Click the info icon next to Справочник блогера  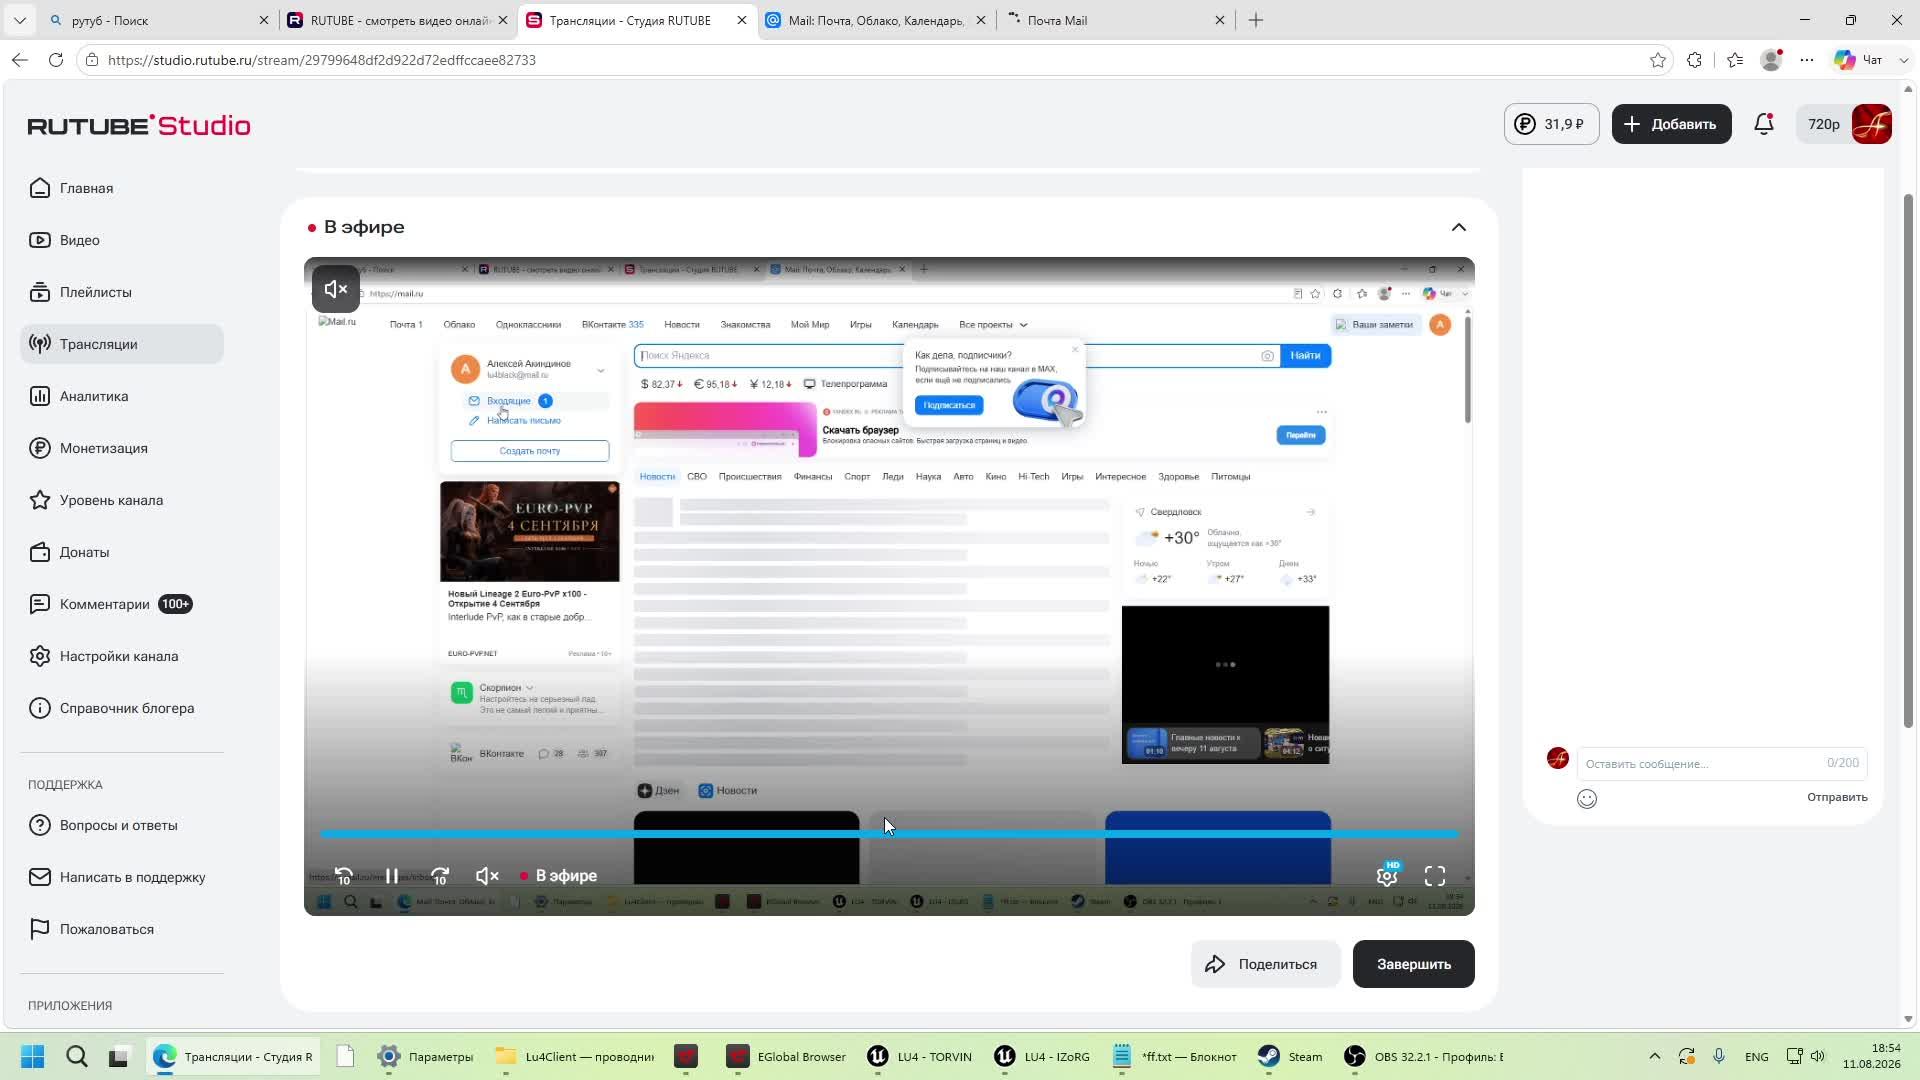pos(40,708)
